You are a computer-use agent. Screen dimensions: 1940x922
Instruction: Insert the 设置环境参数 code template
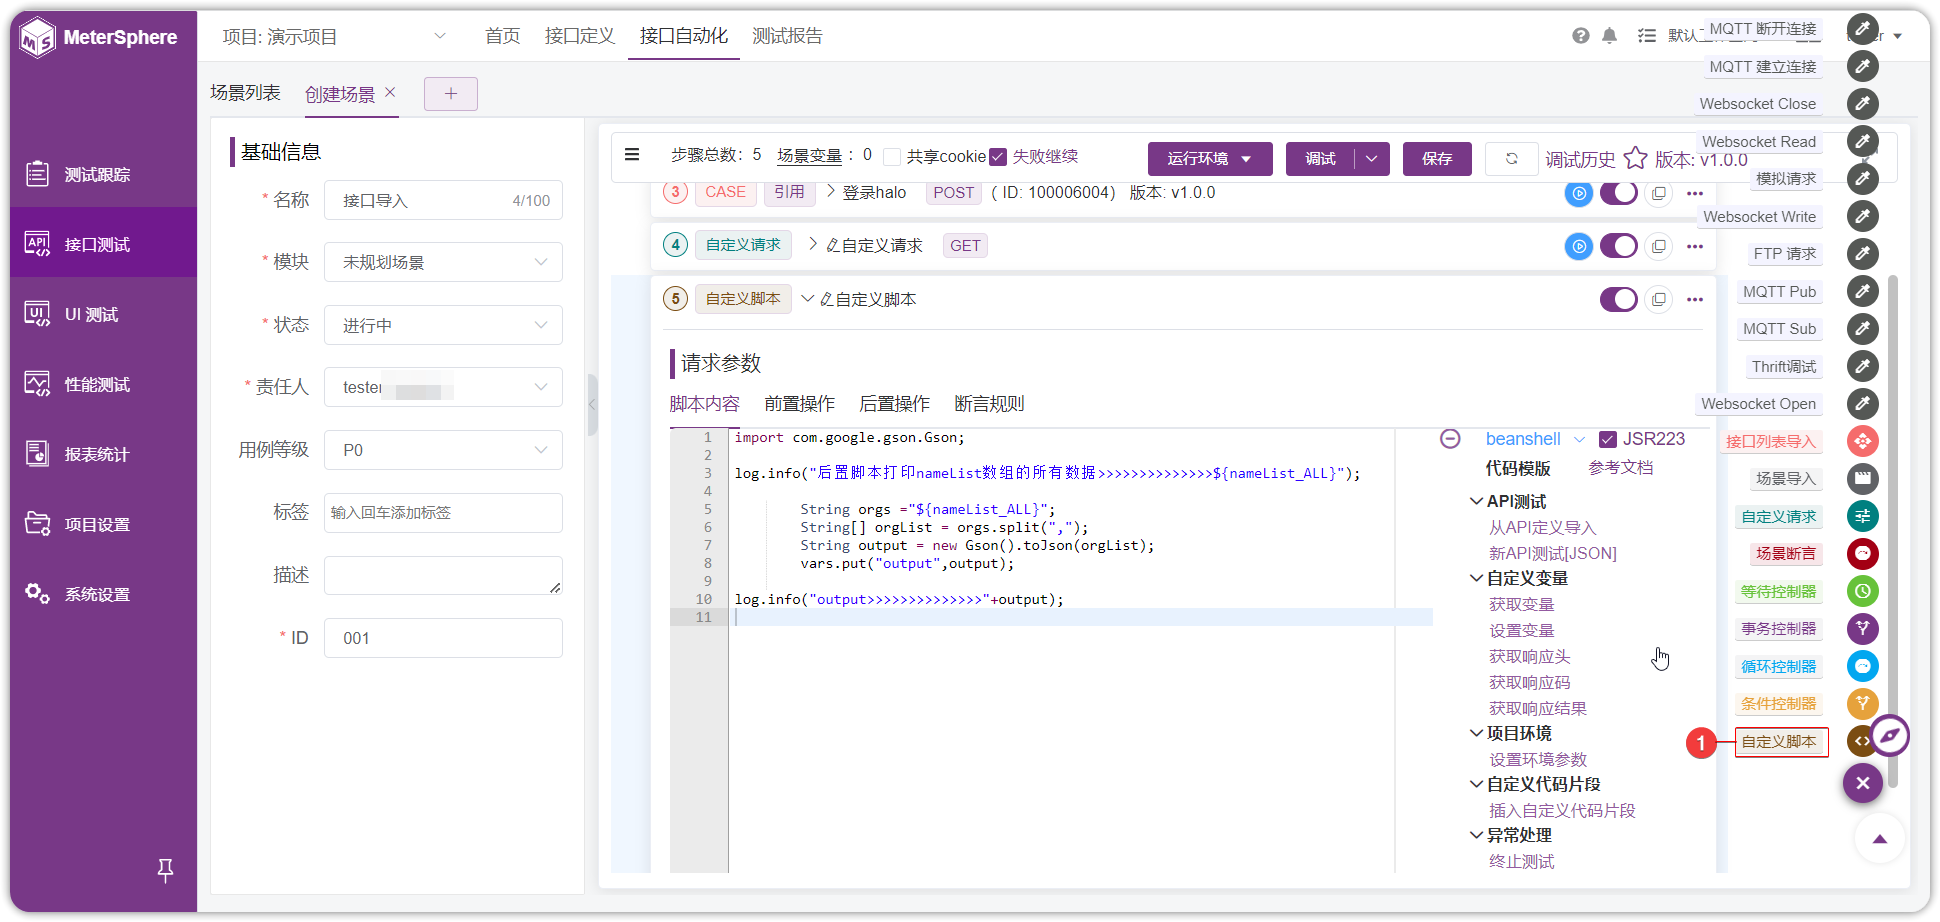click(x=1538, y=759)
